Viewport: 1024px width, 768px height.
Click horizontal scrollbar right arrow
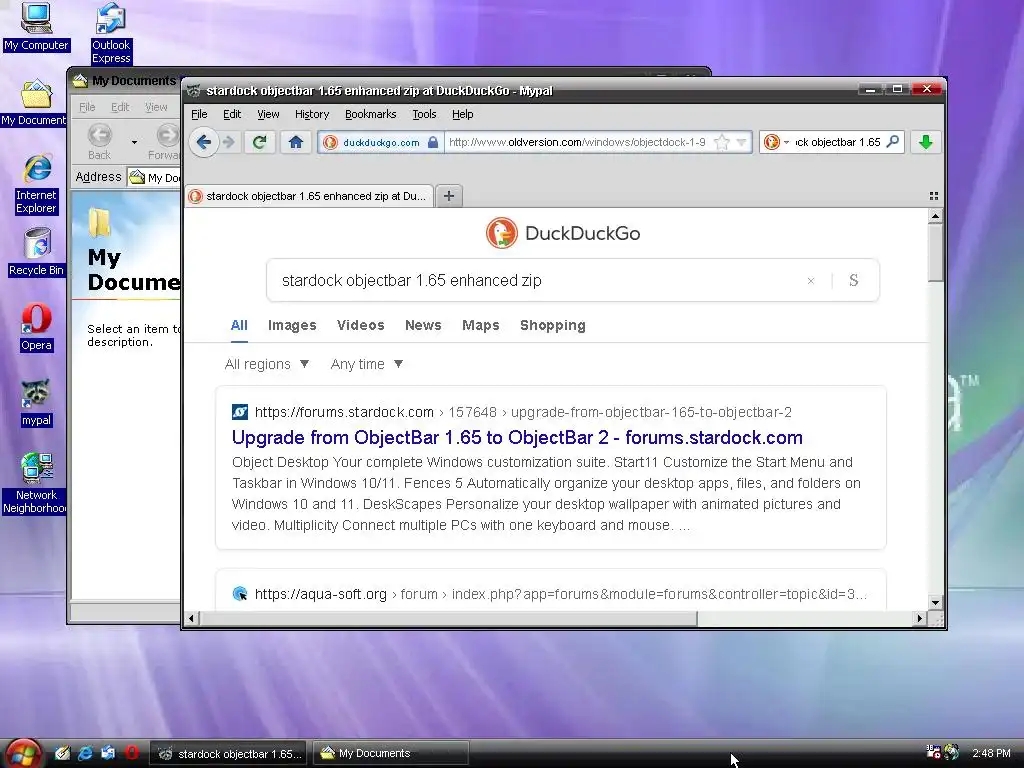pos(920,618)
